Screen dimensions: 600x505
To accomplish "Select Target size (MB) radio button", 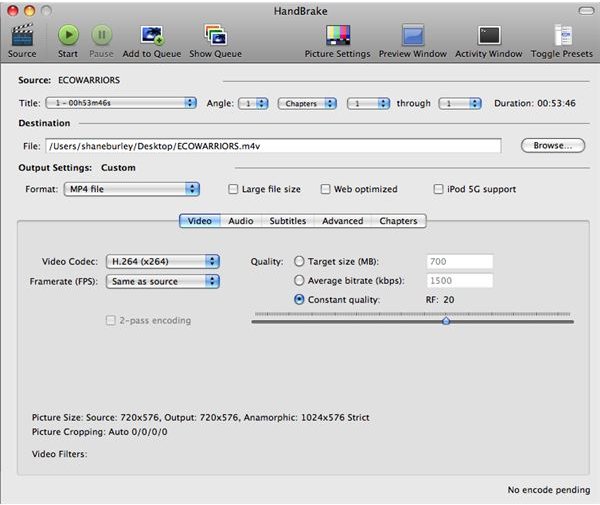I will 299,261.
